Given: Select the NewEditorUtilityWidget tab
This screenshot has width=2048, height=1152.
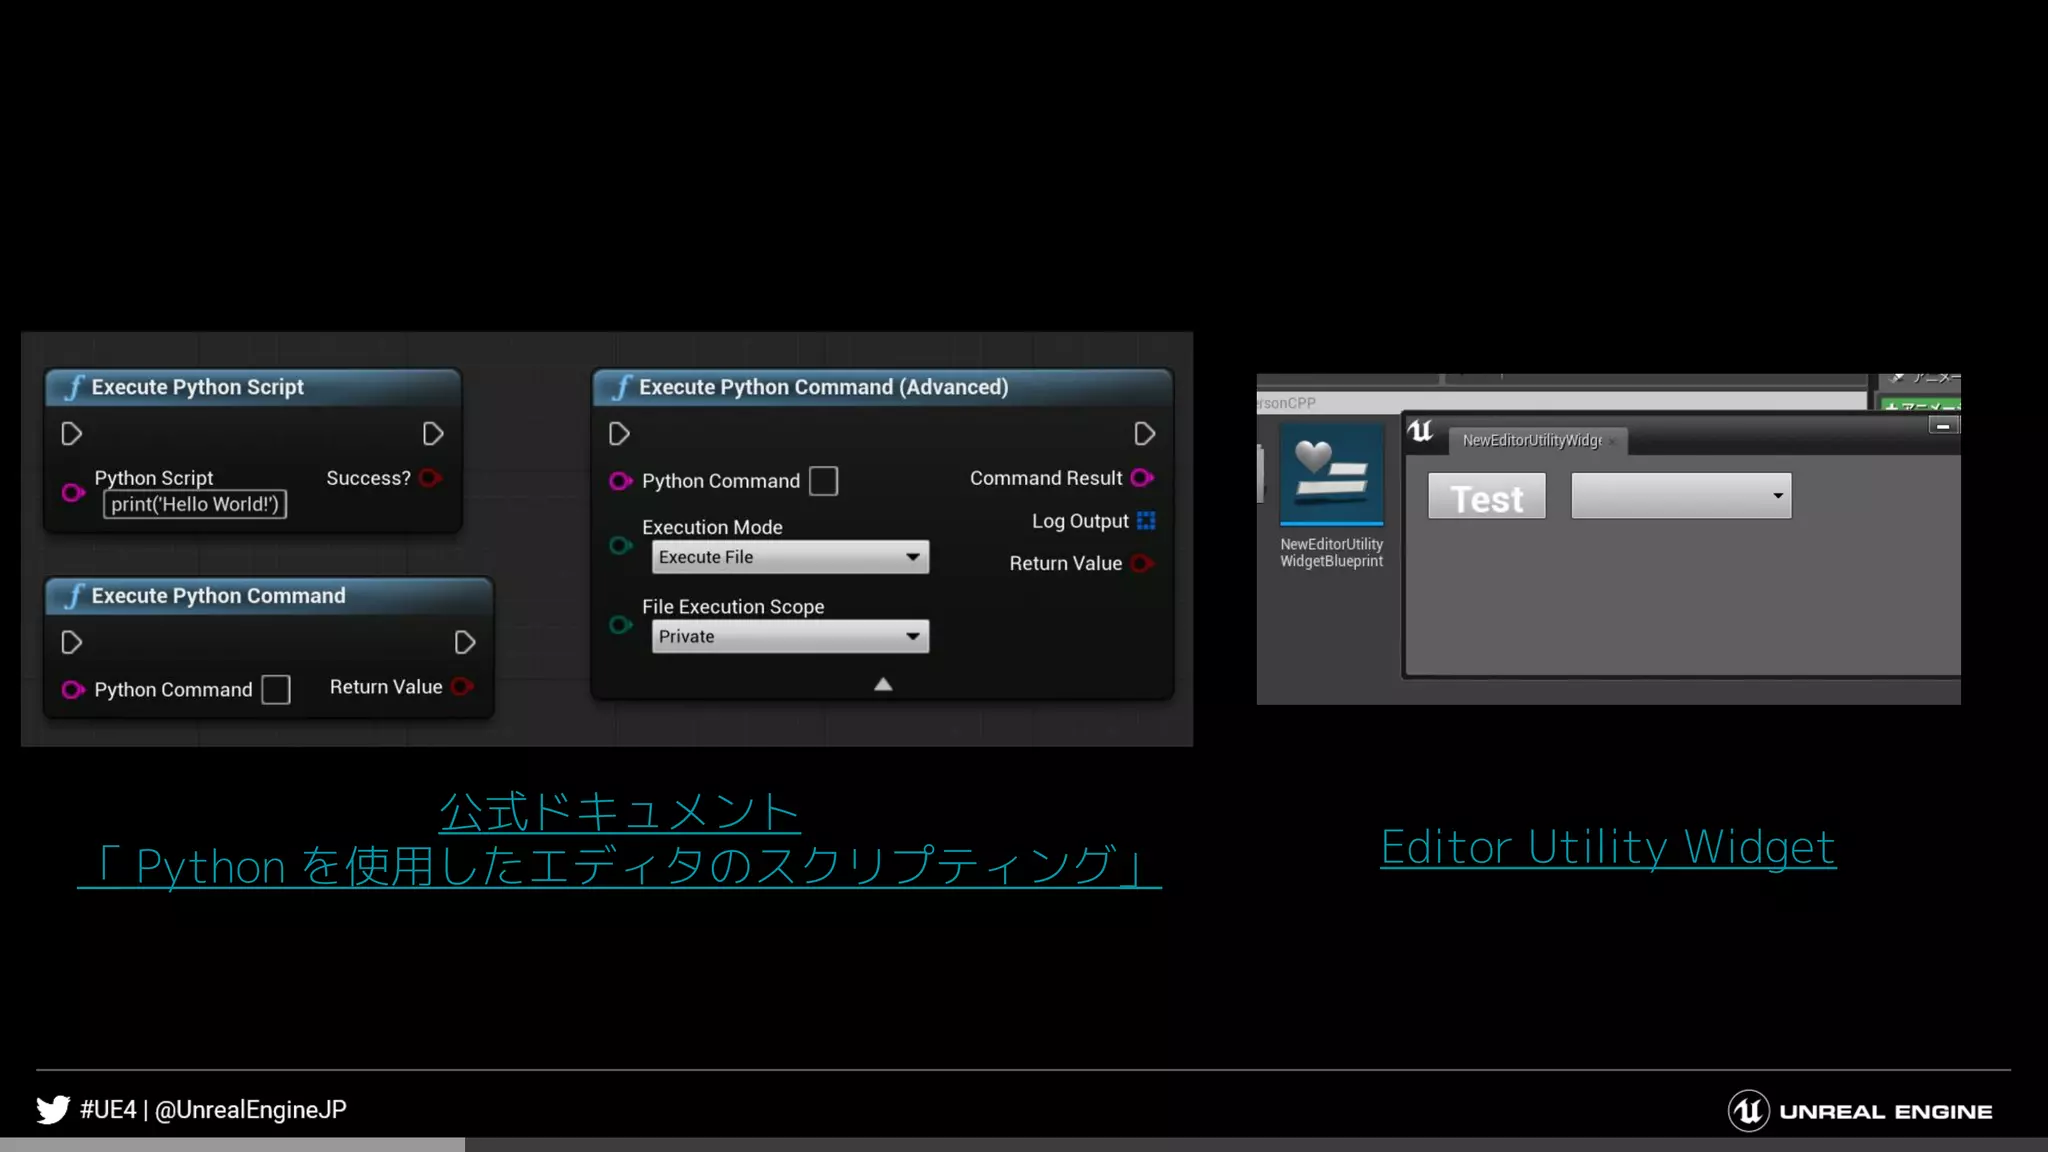Looking at the screenshot, I should [x=1537, y=440].
